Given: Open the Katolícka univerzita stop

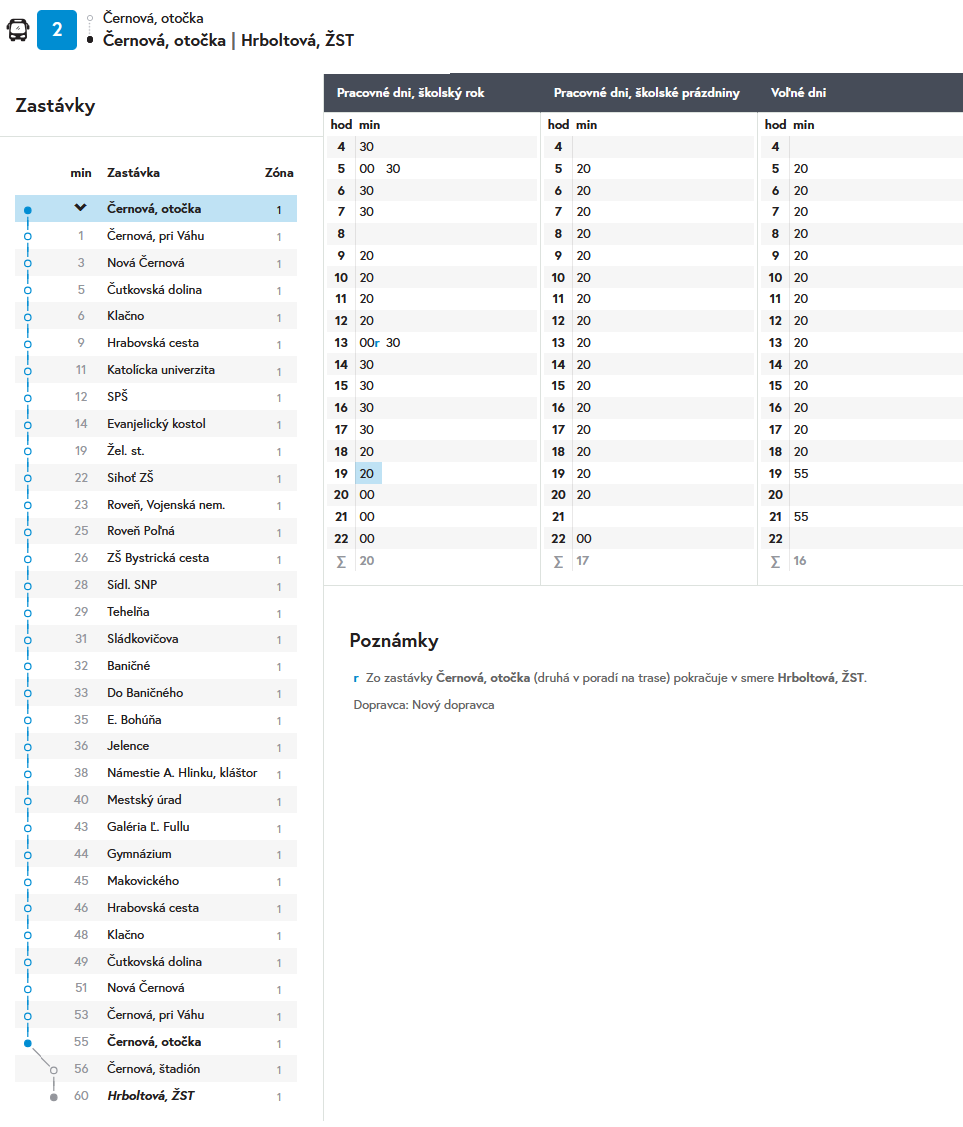Looking at the screenshot, I should pyautogui.click(x=160, y=370).
